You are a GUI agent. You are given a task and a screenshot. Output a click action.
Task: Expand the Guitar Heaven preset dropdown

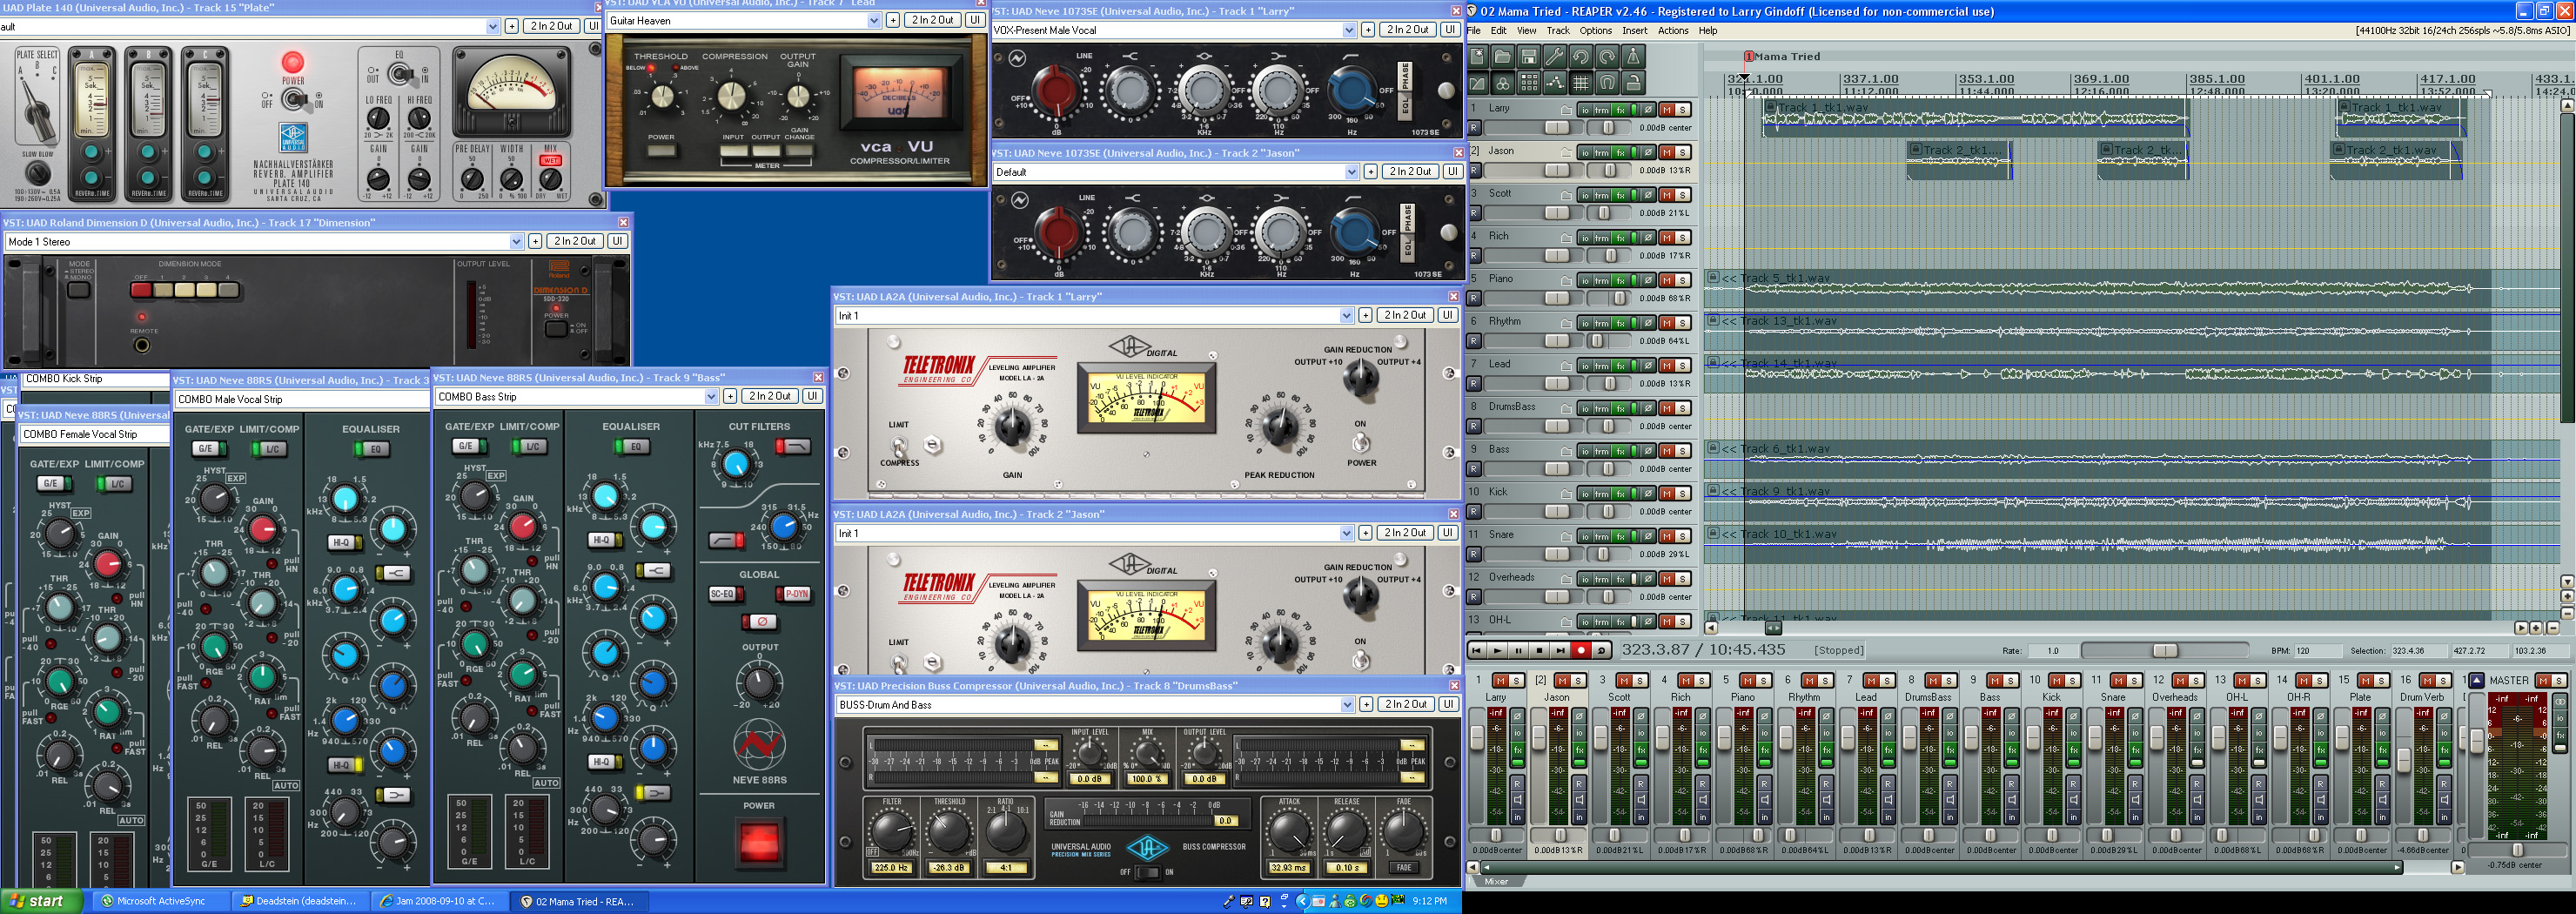pos(873,21)
